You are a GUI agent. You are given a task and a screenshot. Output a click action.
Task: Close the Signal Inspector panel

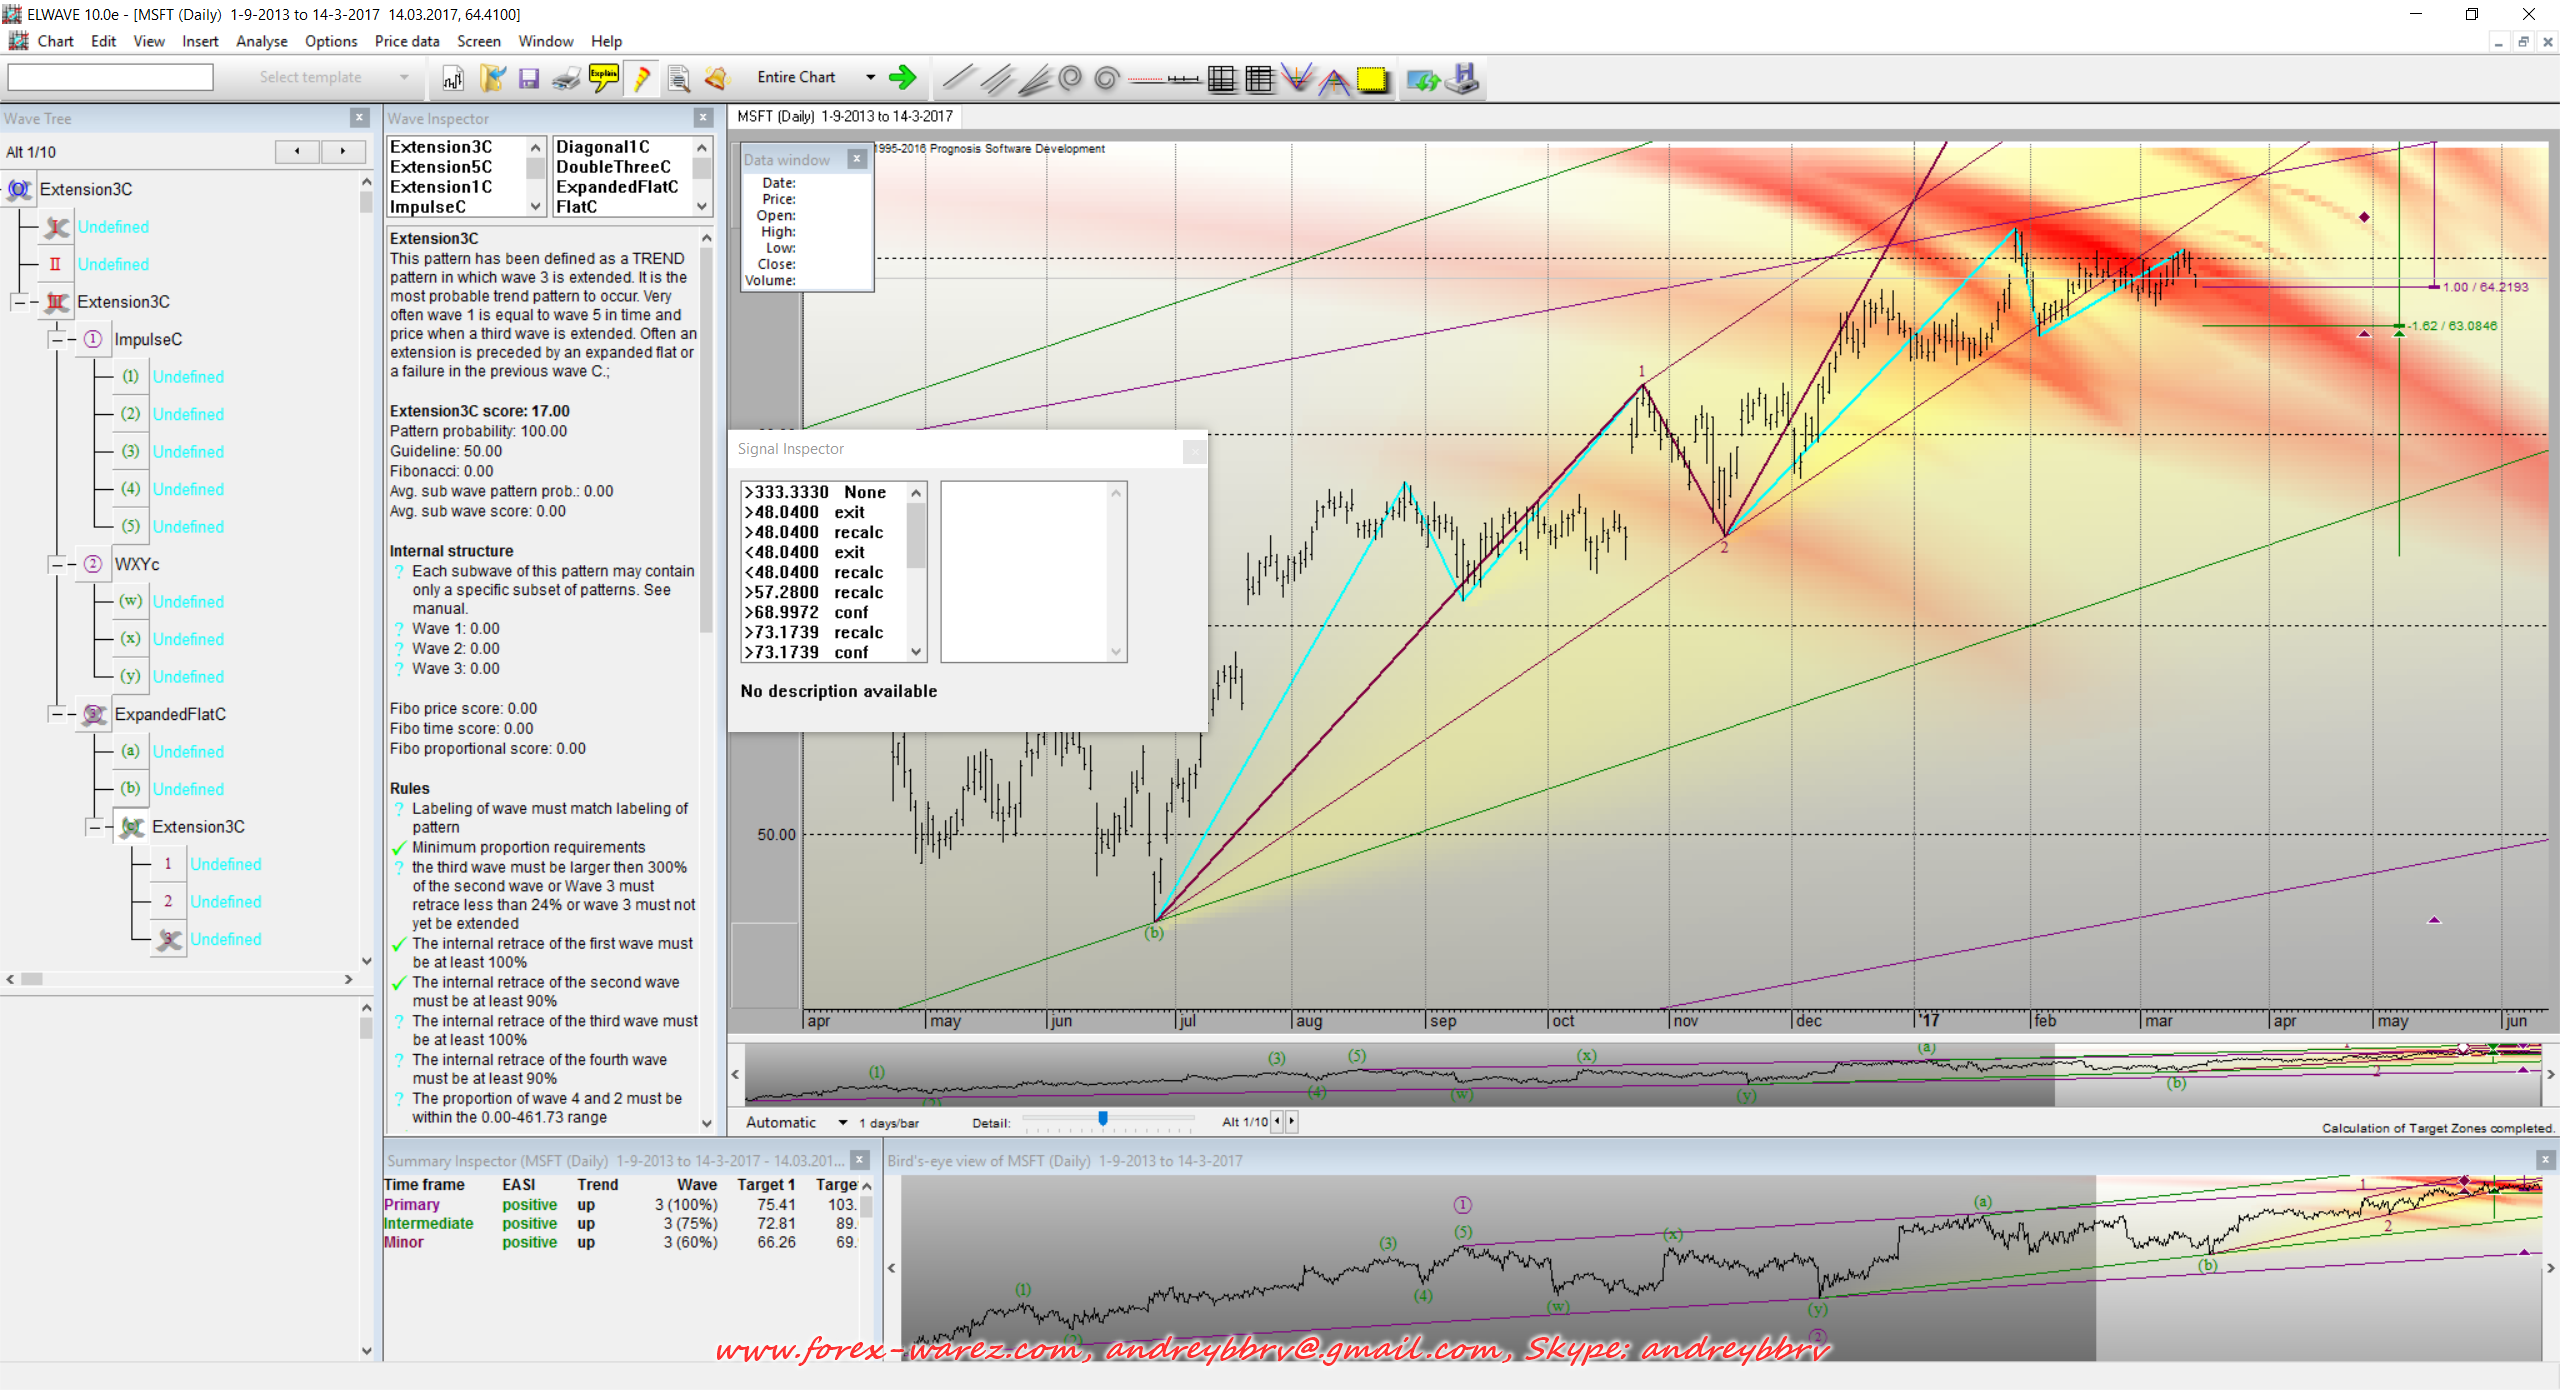click(x=1193, y=452)
